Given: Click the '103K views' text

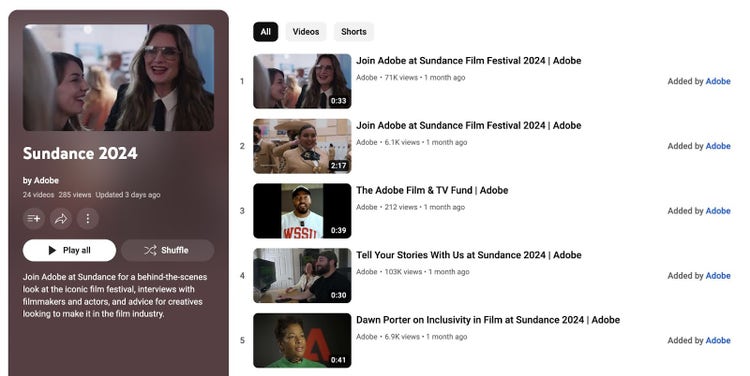Looking at the screenshot, I should pos(403,272).
